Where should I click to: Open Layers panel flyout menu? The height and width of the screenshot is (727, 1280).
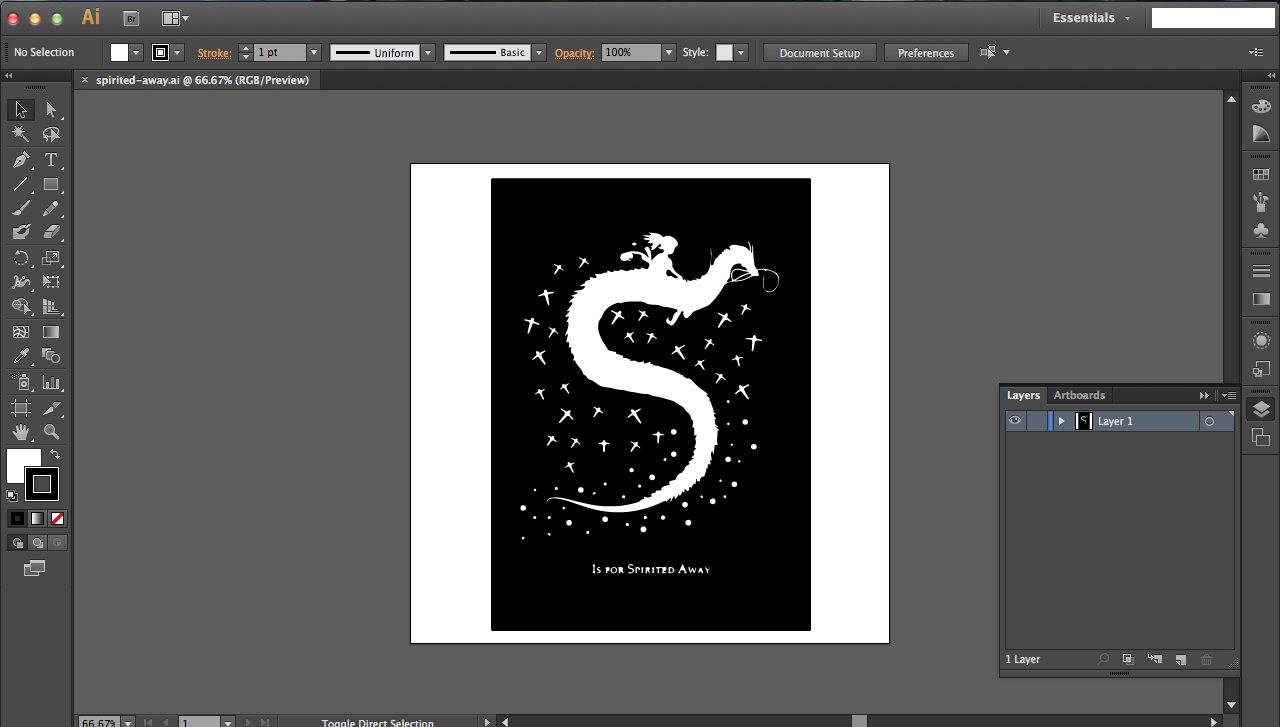[1229, 395]
